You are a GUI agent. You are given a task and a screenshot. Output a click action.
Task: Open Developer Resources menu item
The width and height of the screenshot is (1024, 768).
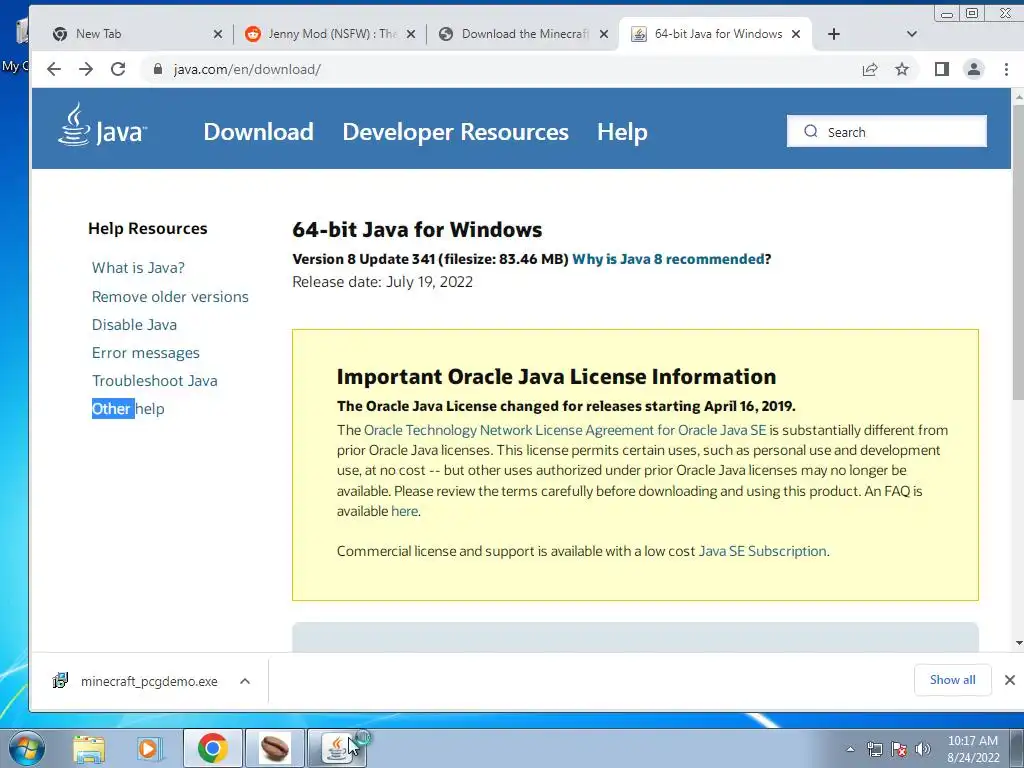tap(456, 131)
